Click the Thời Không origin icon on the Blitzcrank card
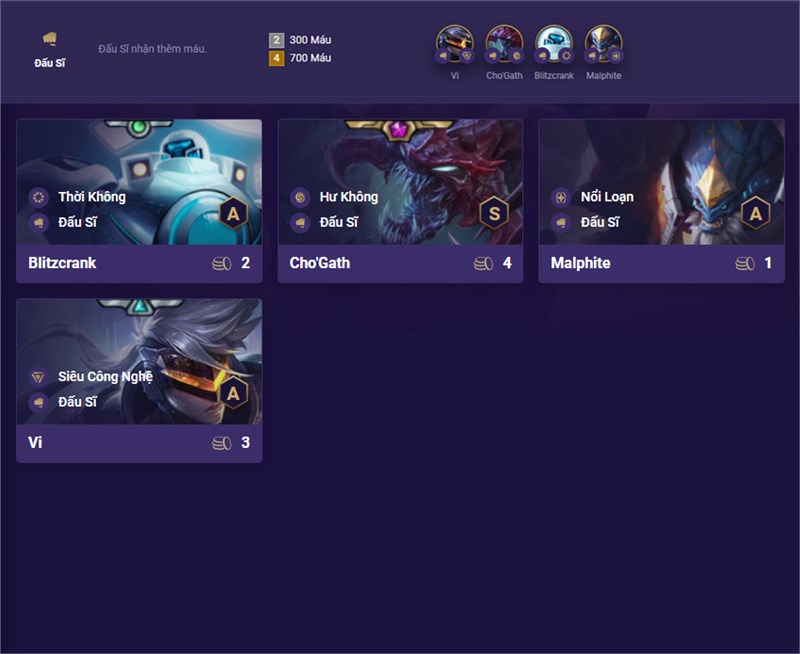The width and height of the screenshot is (800, 654). [38, 197]
